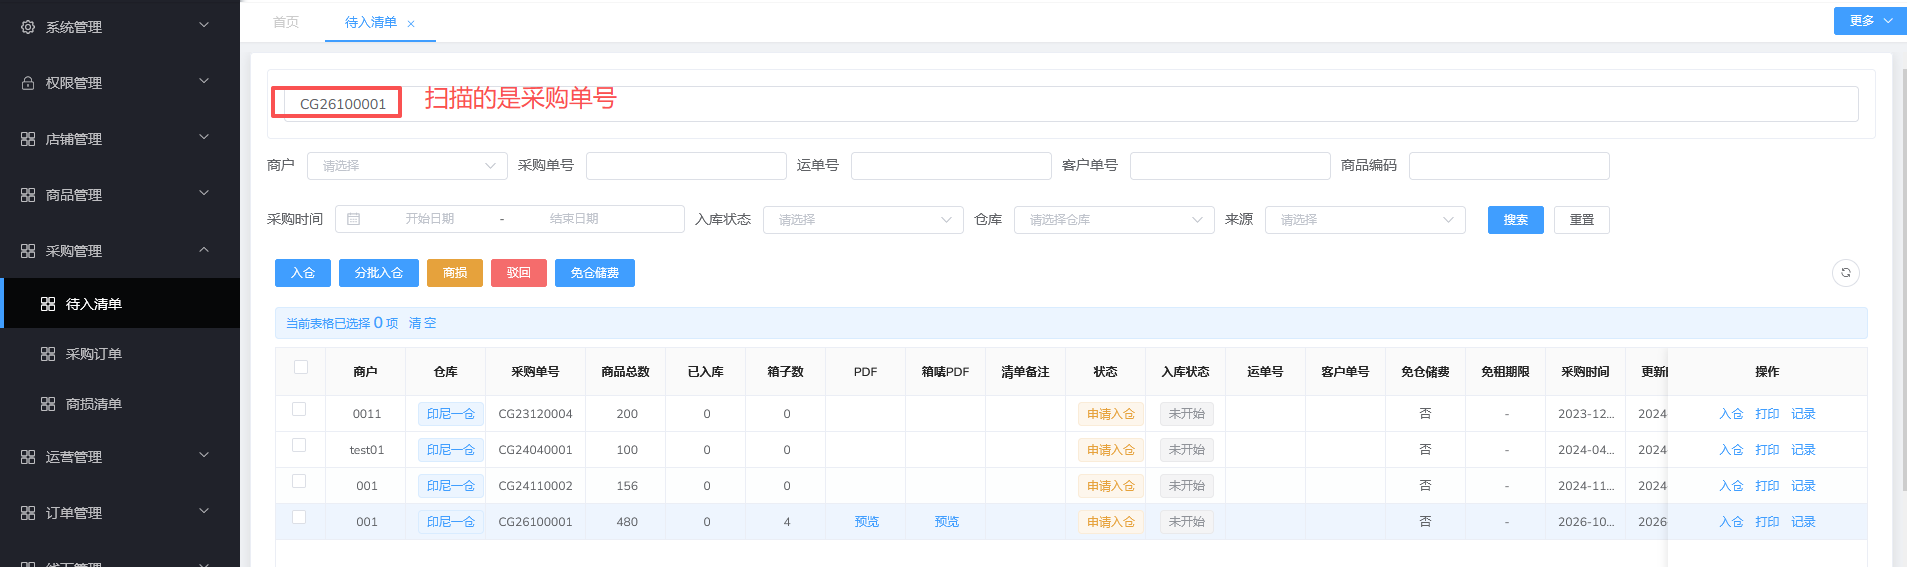Click the blue 入仓 toolbar button
Viewport: 1907px width, 567px height.
[x=303, y=273]
